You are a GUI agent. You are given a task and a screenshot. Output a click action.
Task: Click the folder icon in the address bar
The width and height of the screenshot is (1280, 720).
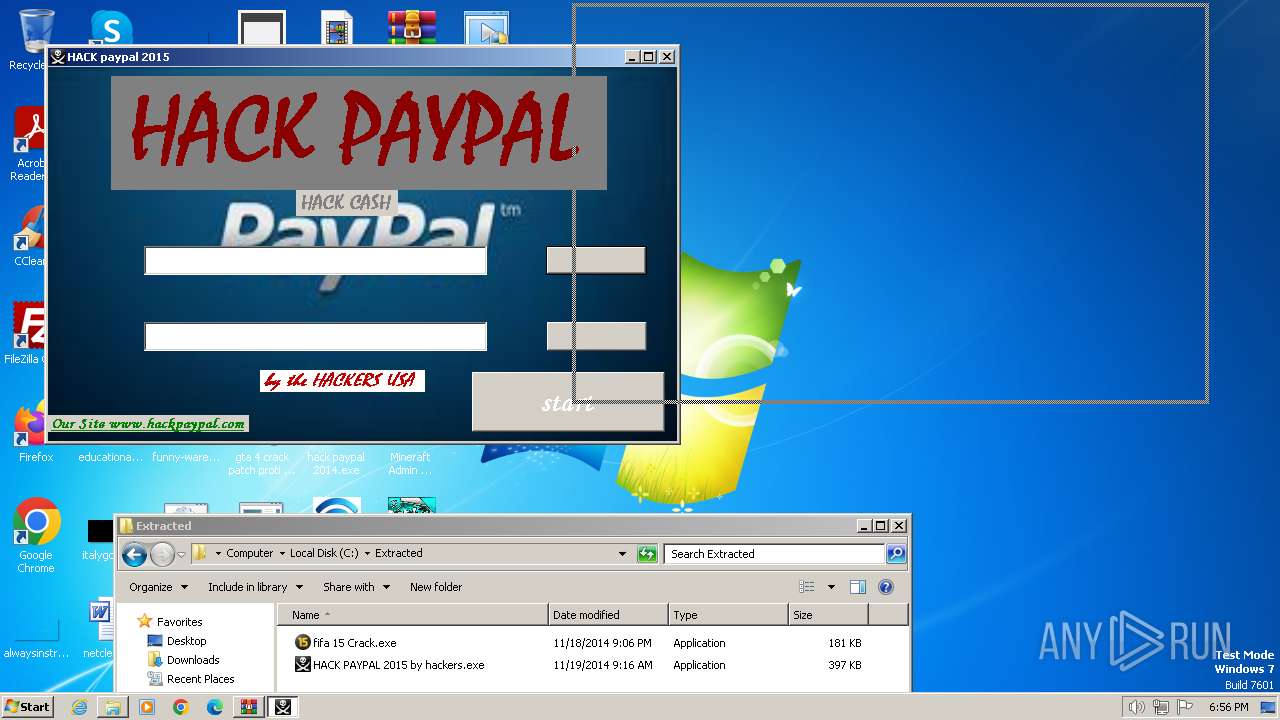(x=200, y=553)
